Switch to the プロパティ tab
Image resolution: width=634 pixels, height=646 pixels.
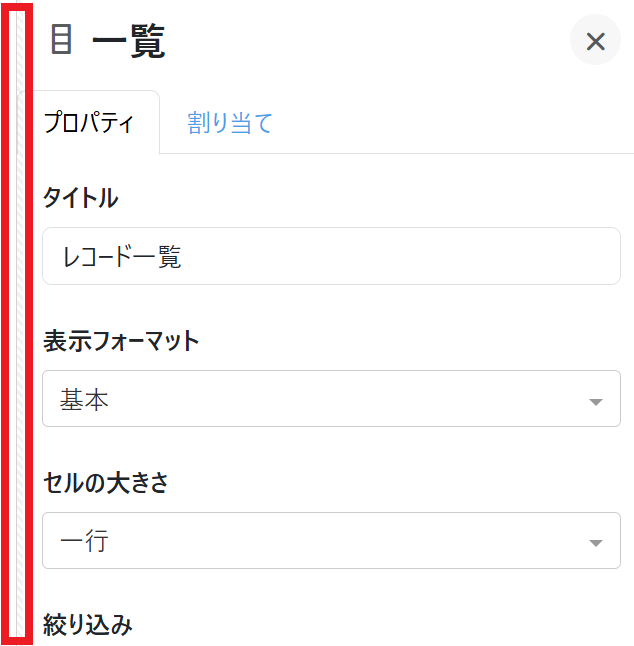click(x=88, y=123)
